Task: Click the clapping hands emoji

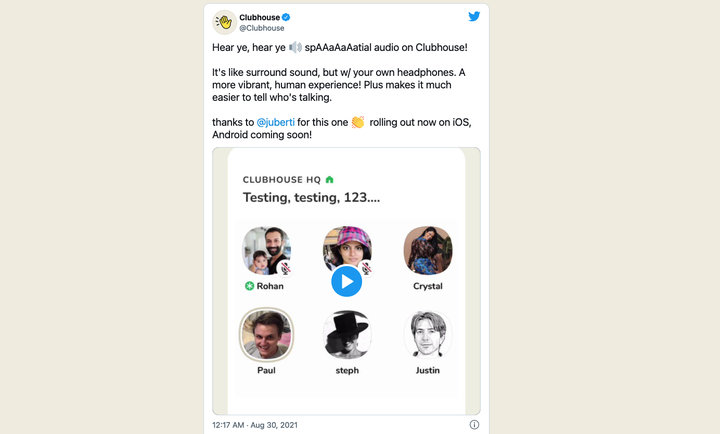Action: tap(357, 122)
